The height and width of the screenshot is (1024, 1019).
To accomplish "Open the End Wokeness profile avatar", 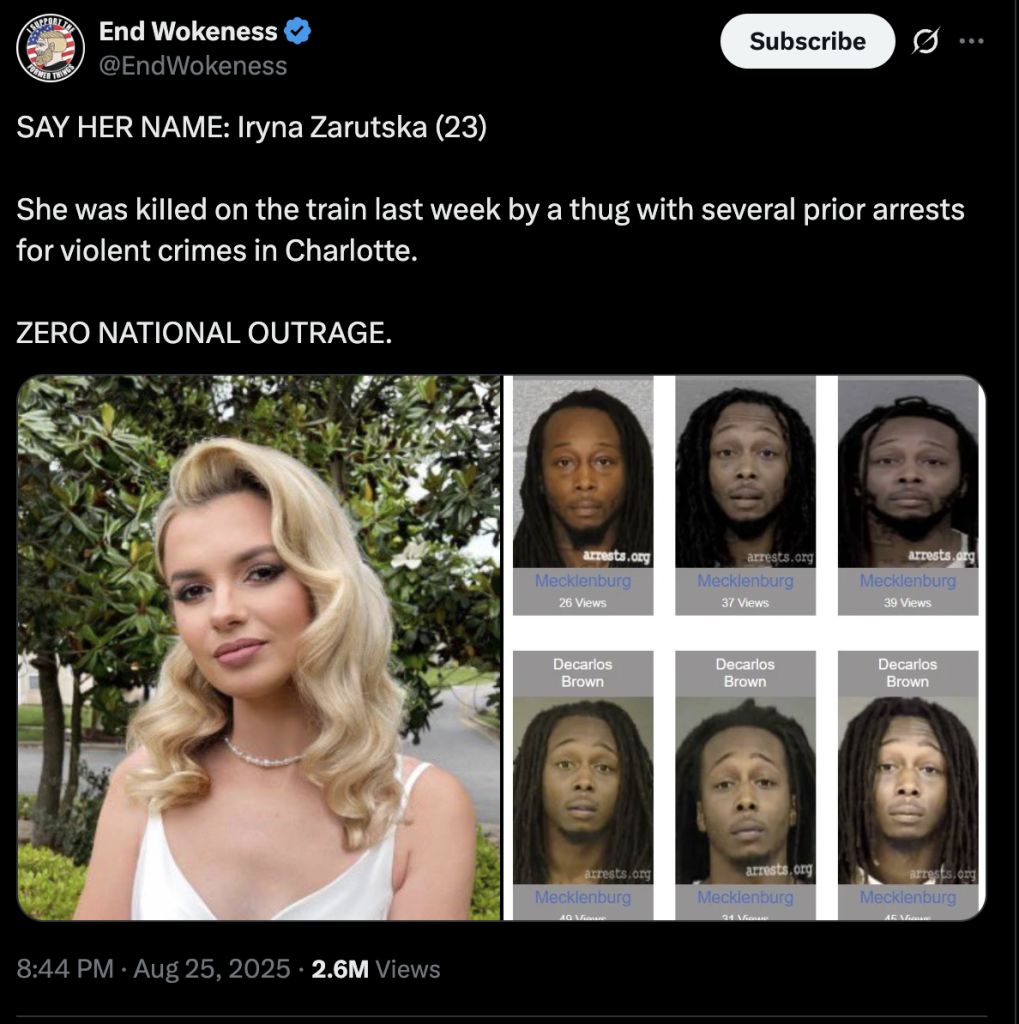I will (50, 48).
